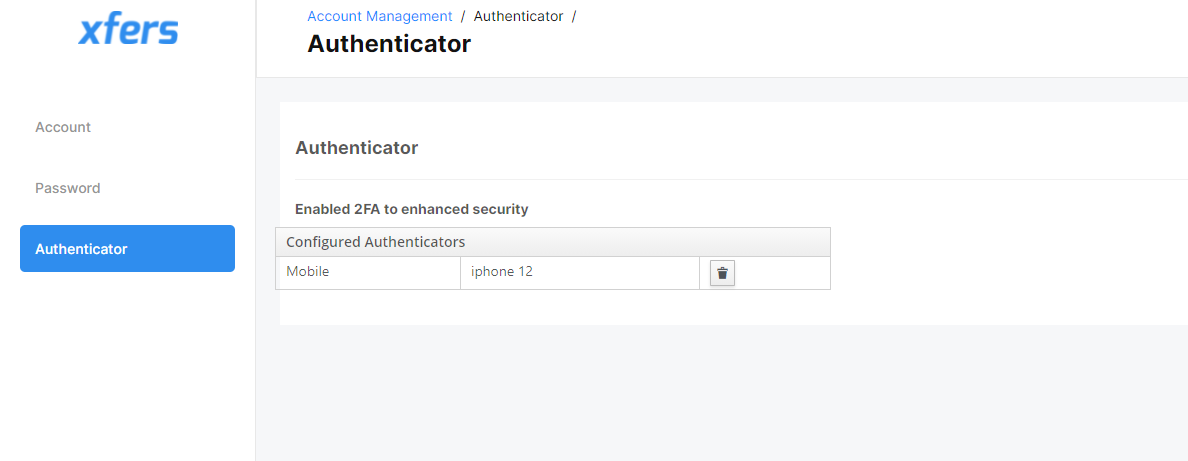Click the Authenticator breadcrumb item

point(518,16)
